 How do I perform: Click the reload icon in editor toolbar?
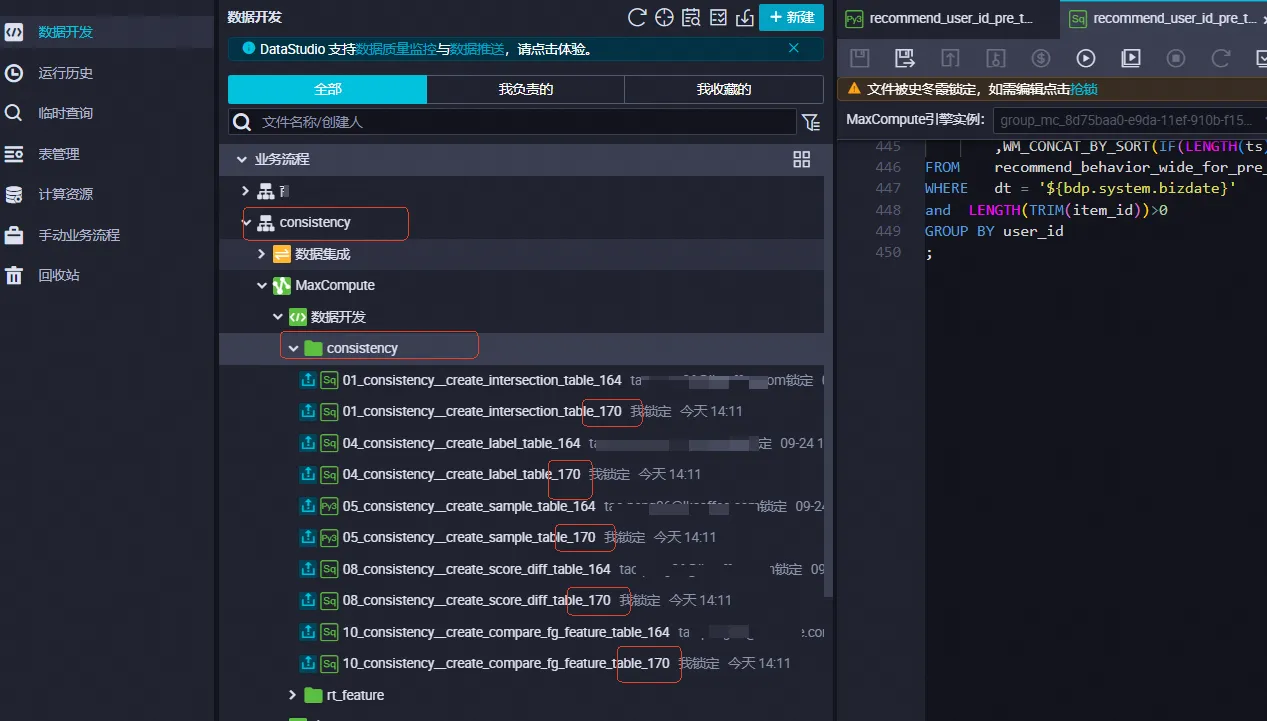(1221, 58)
